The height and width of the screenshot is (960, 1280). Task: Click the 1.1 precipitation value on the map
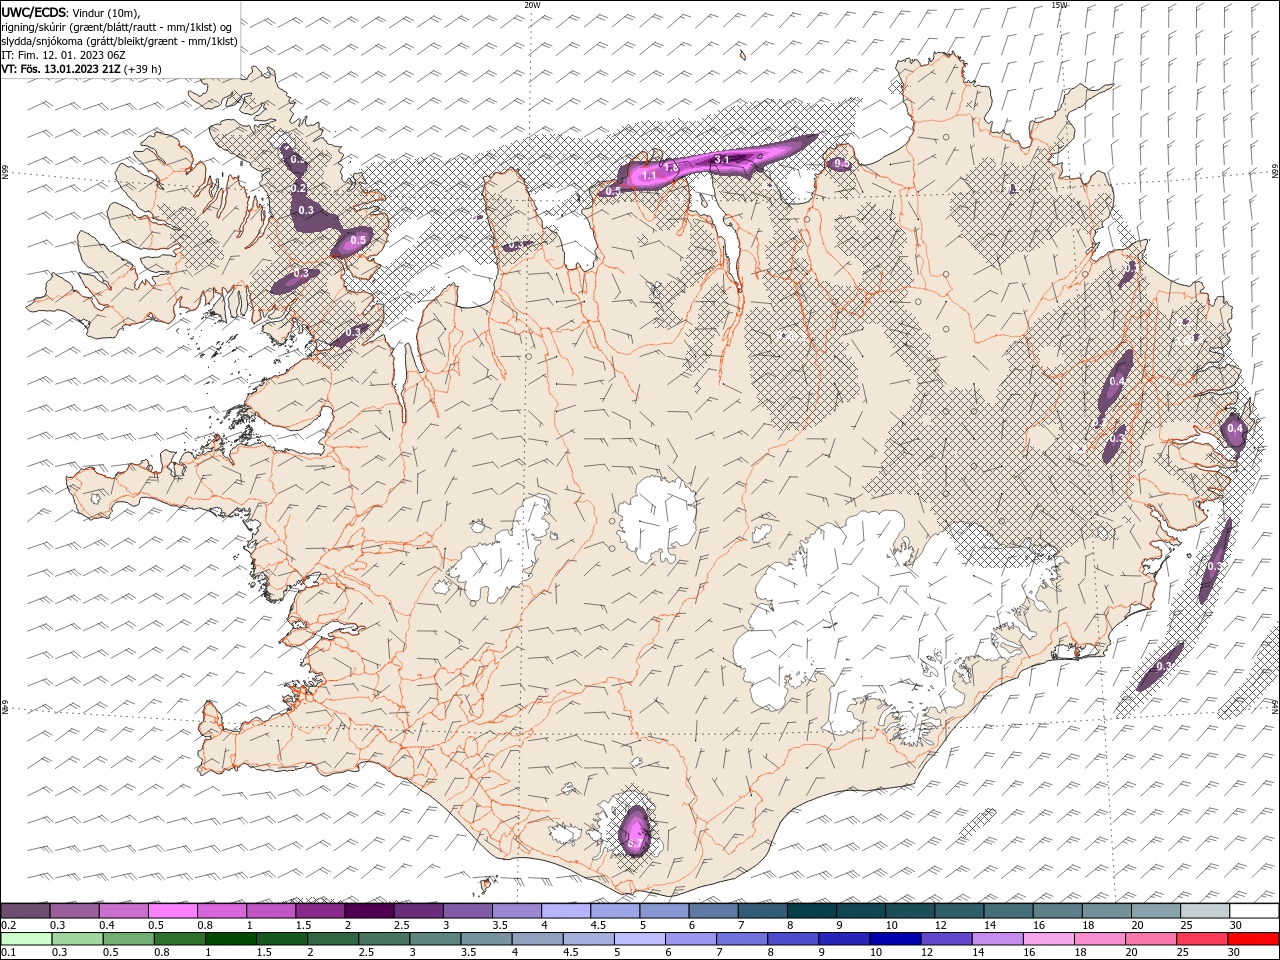649,176
